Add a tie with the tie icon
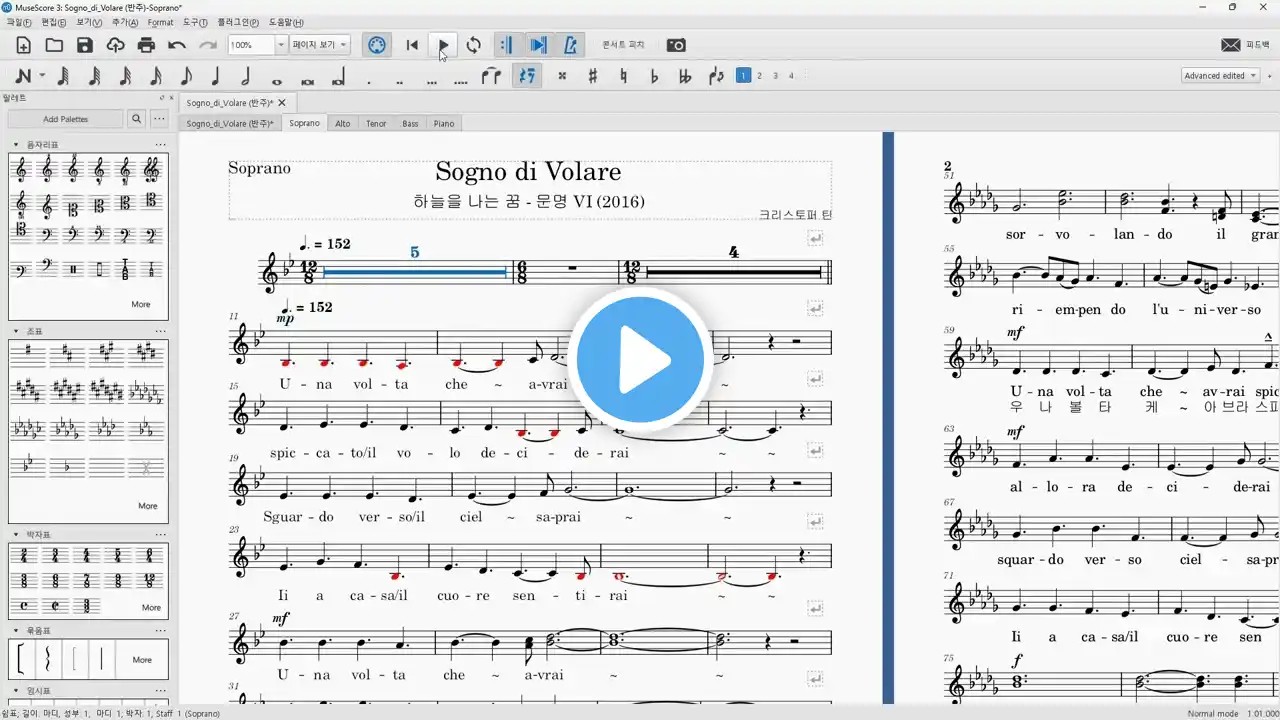Image resolution: width=1280 pixels, height=720 pixels. [x=491, y=76]
